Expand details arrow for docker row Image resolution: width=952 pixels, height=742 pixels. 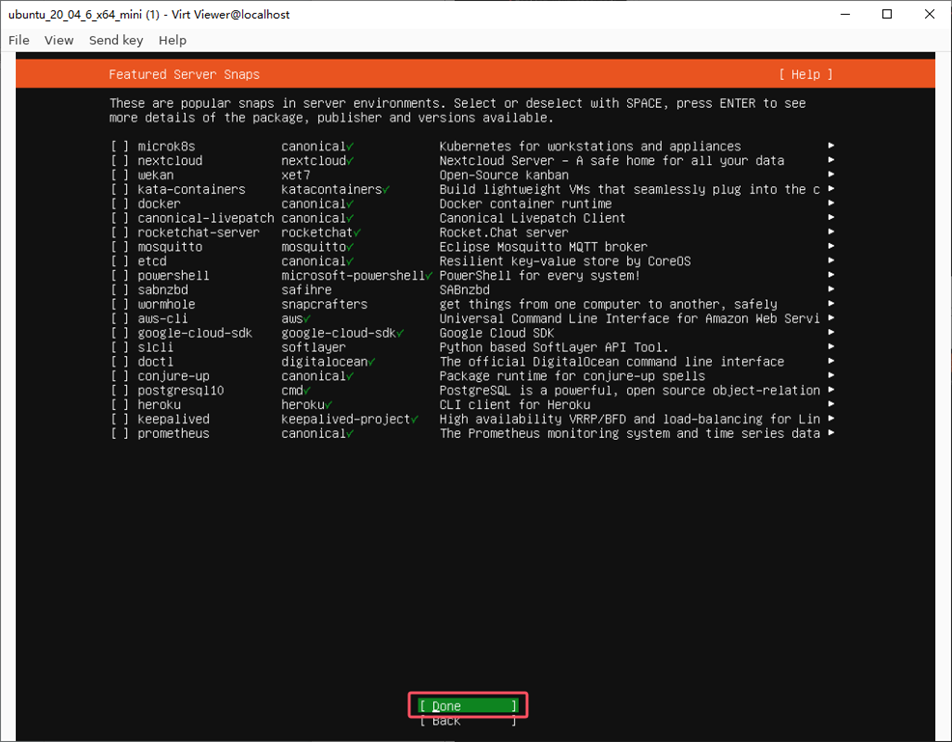point(831,203)
